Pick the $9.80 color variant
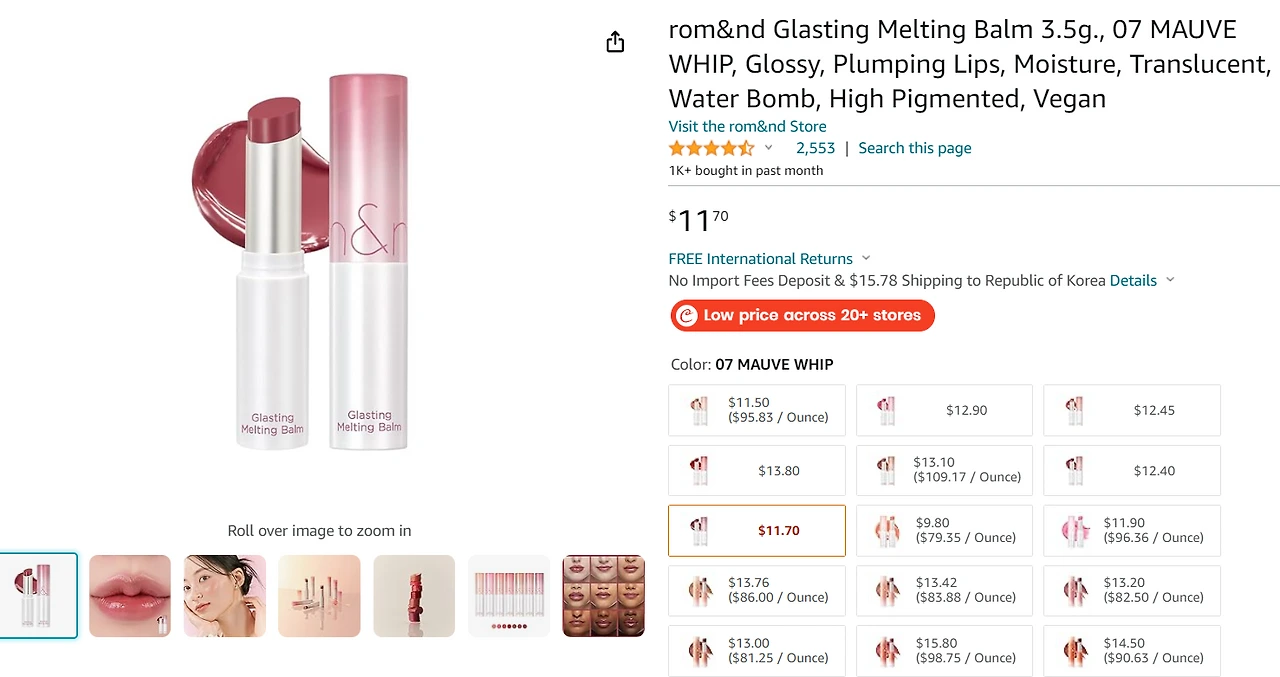The width and height of the screenshot is (1280, 677). click(944, 530)
